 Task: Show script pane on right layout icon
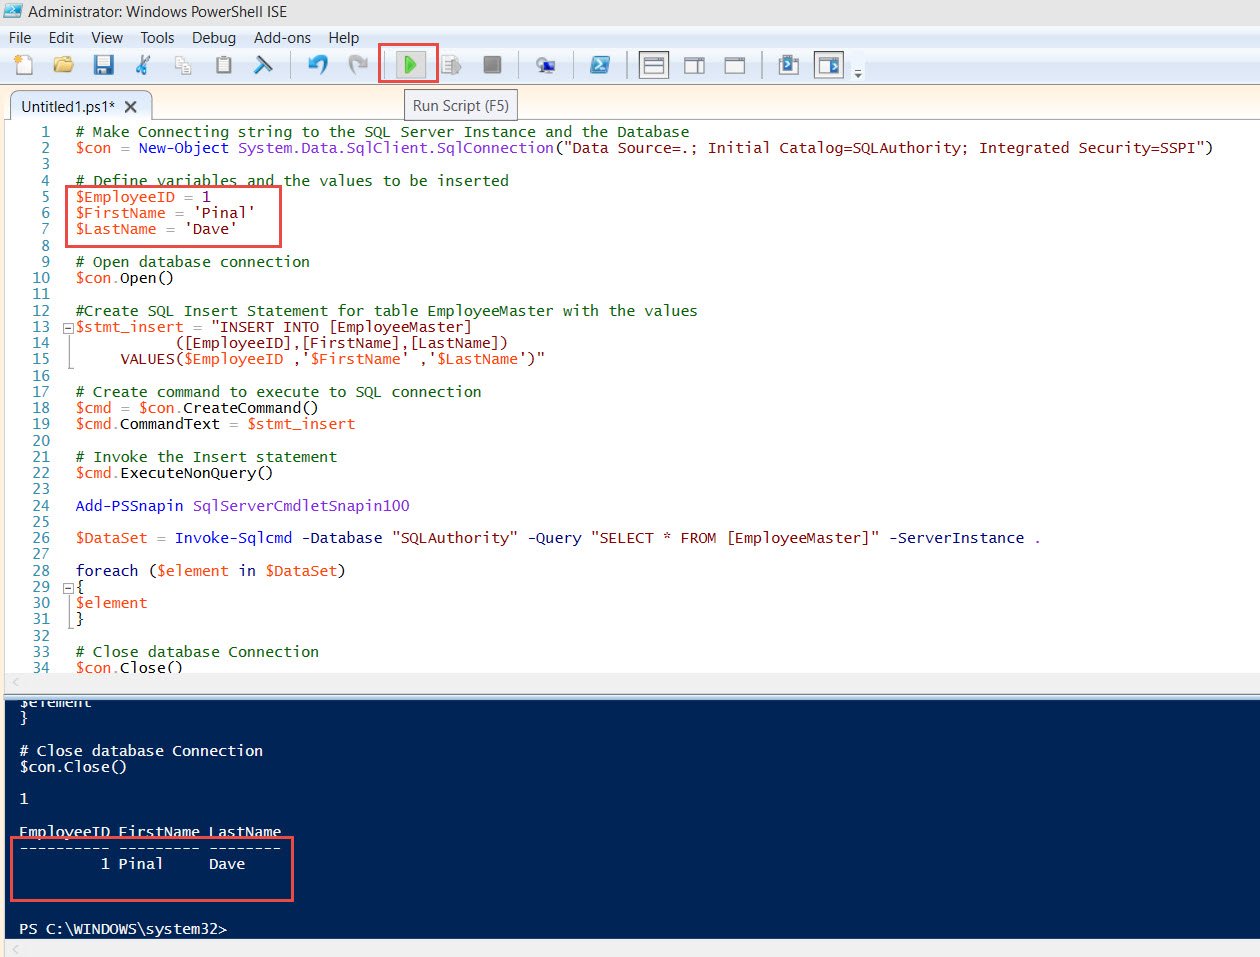tap(694, 65)
